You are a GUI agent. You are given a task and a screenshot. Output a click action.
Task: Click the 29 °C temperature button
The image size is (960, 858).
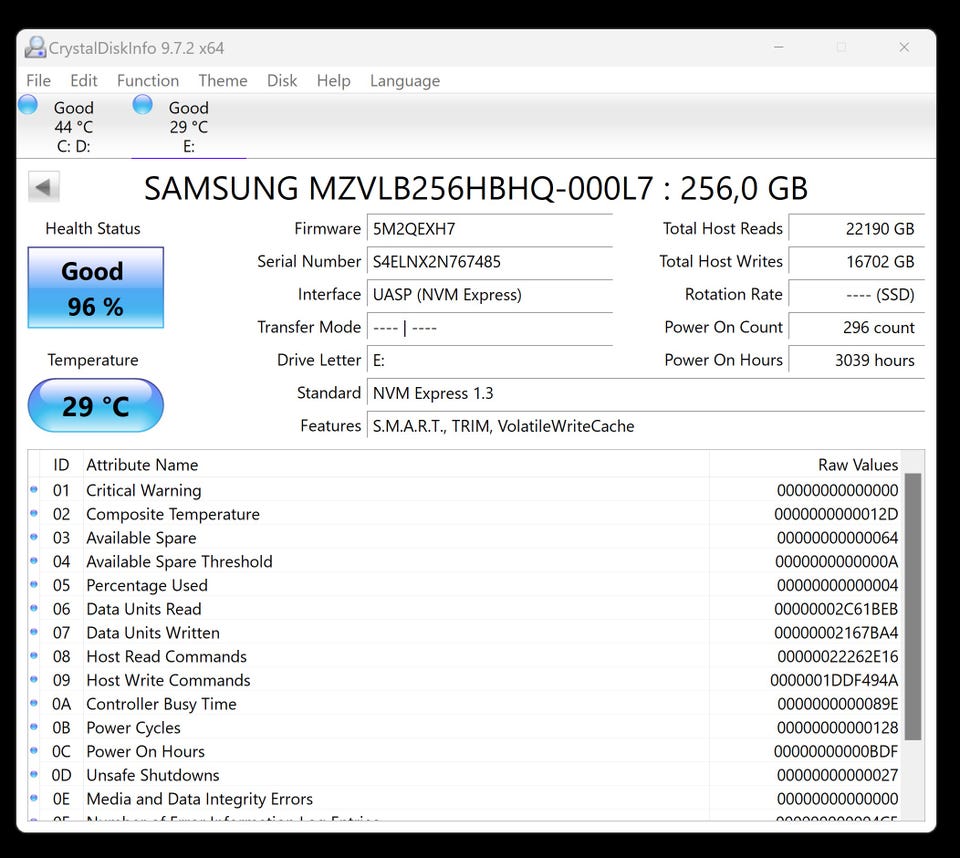95,406
